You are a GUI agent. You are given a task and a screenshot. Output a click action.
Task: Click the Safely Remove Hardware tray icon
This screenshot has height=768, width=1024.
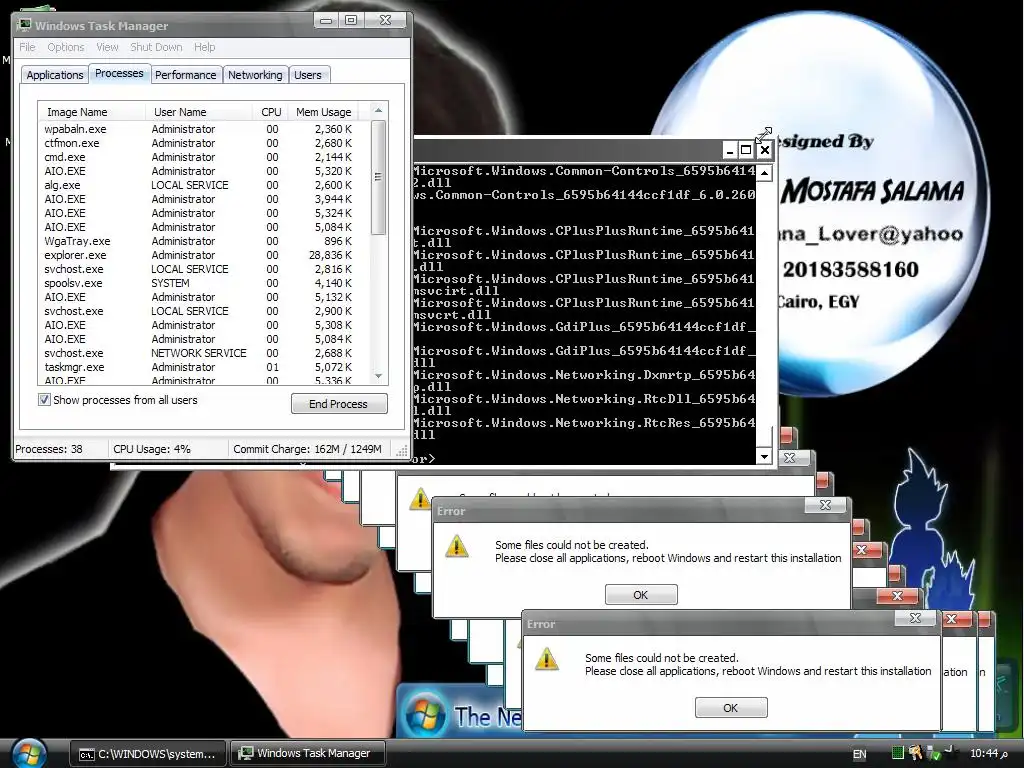pyautogui.click(x=934, y=754)
